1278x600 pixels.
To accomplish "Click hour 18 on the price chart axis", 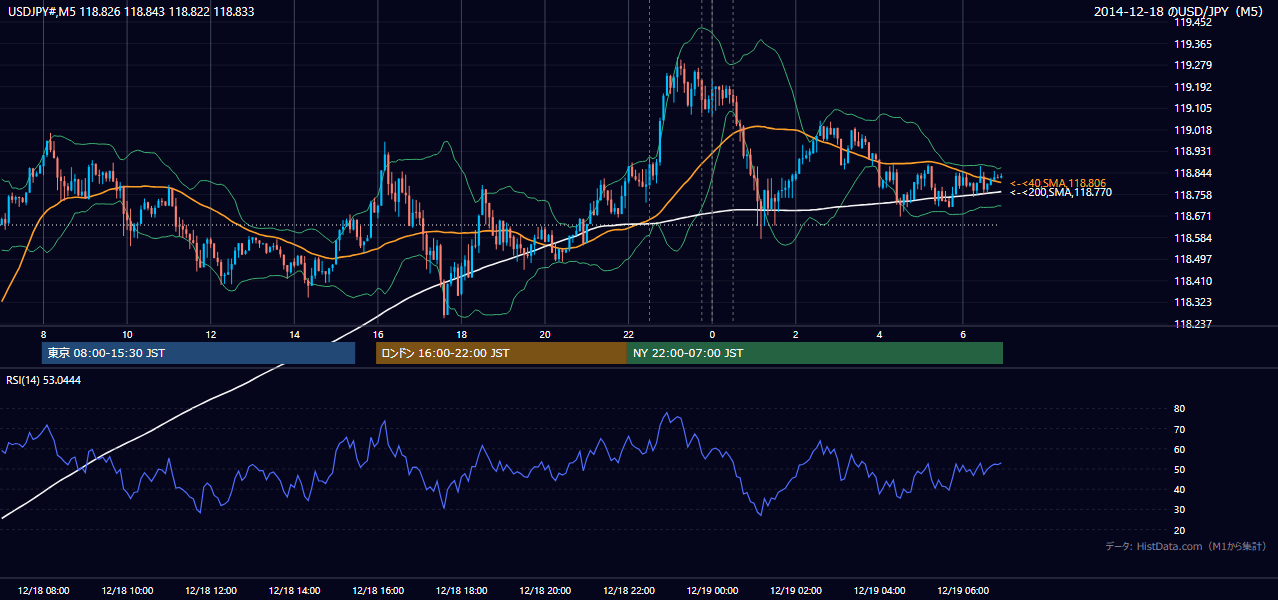I will pyautogui.click(x=461, y=333).
